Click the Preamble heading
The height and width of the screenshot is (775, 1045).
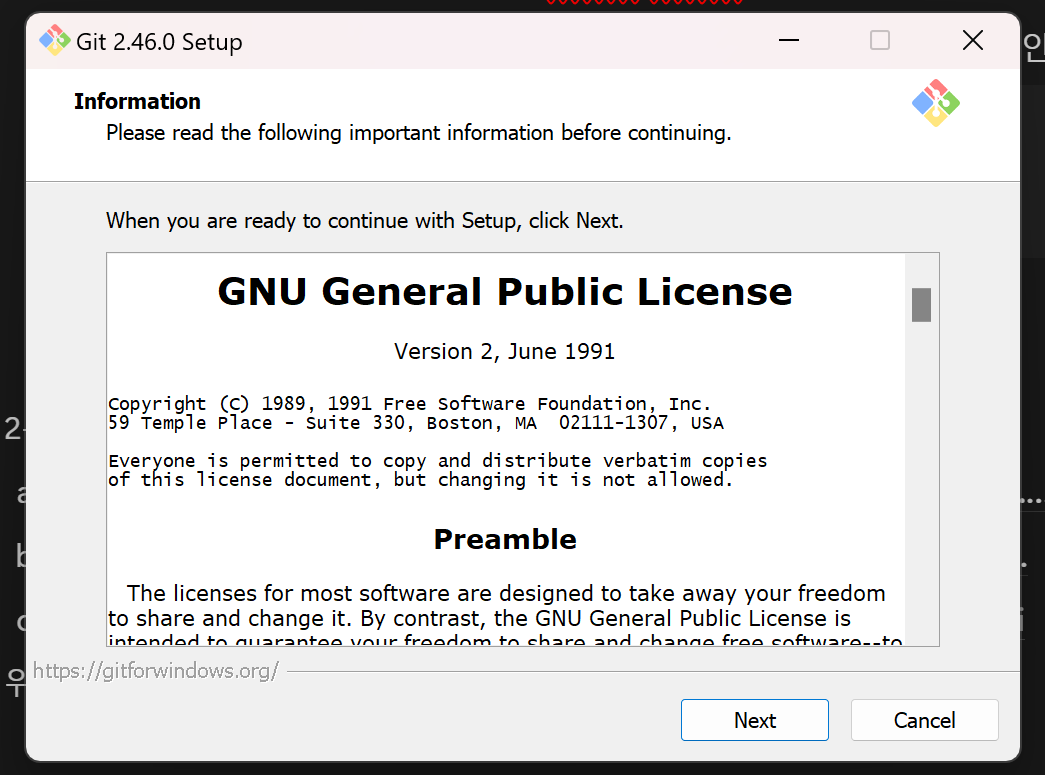click(x=505, y=539)
